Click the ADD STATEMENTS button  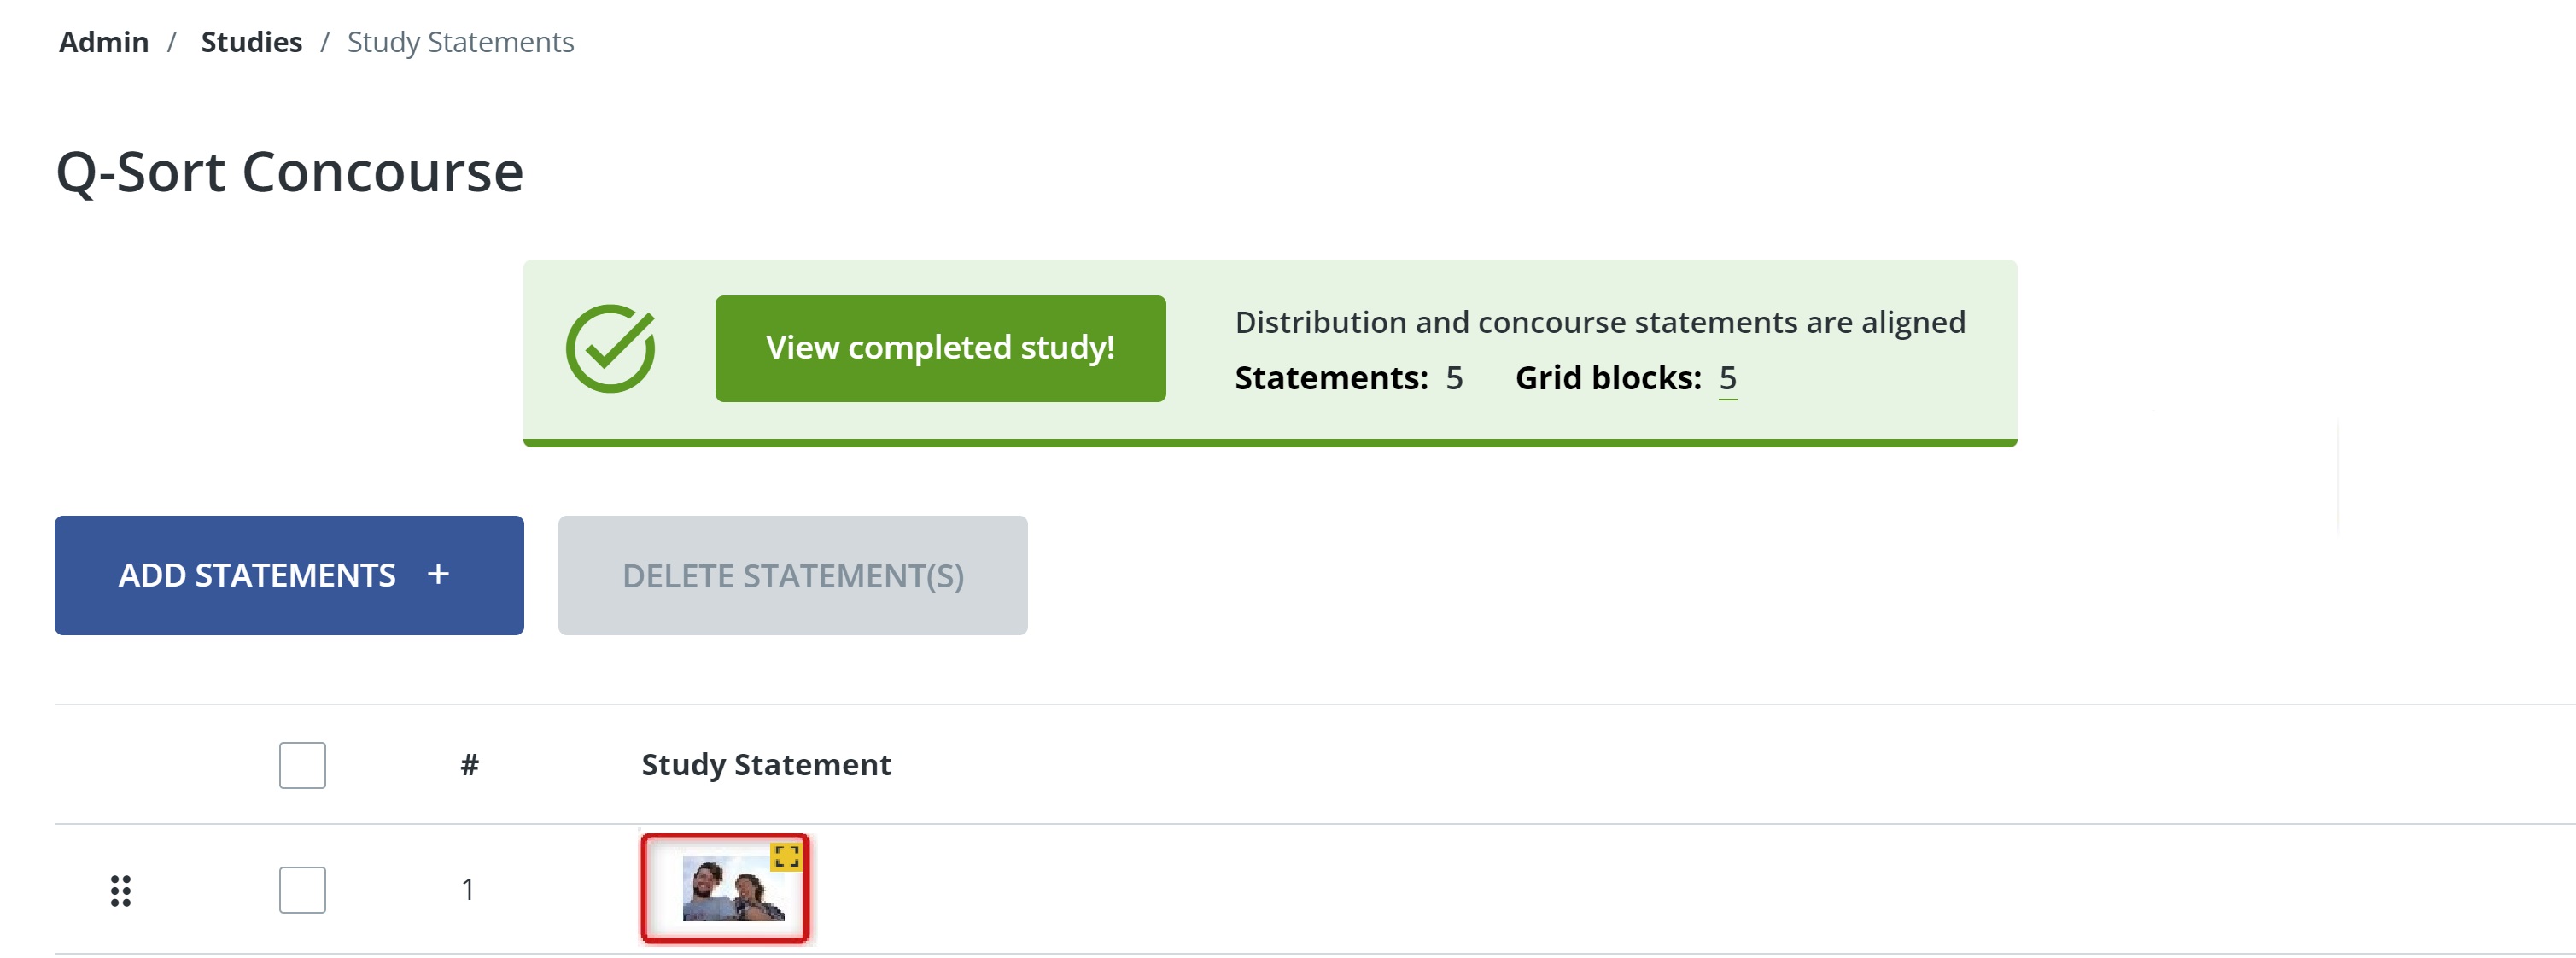[x=258, y=575]
